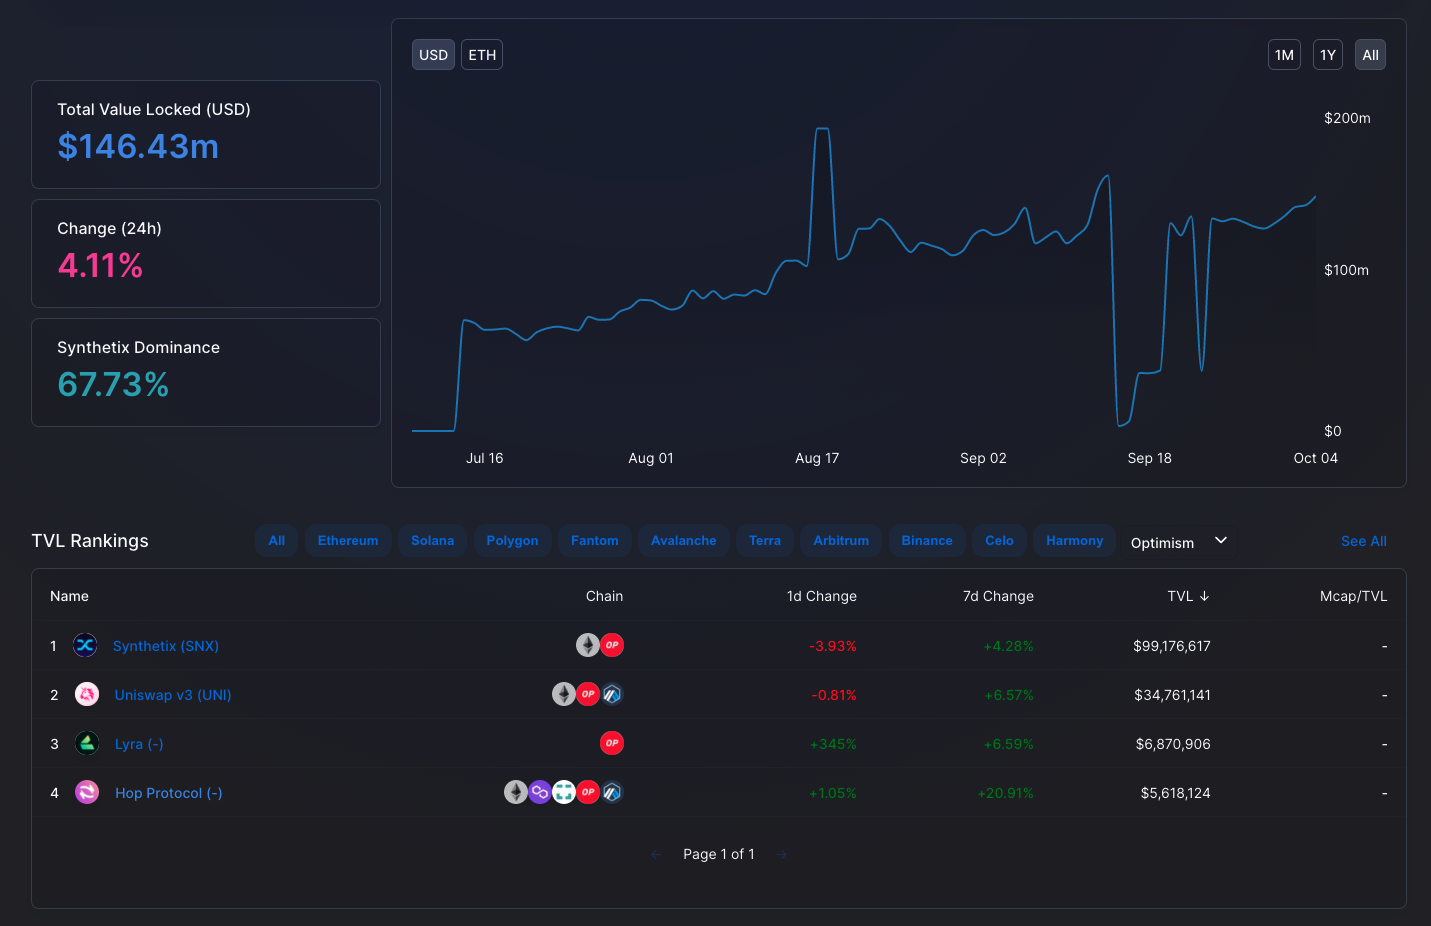Click the dropdown chevron next to Optimism
This screenshot has width=1431, height=926.
click(1221, 540)
